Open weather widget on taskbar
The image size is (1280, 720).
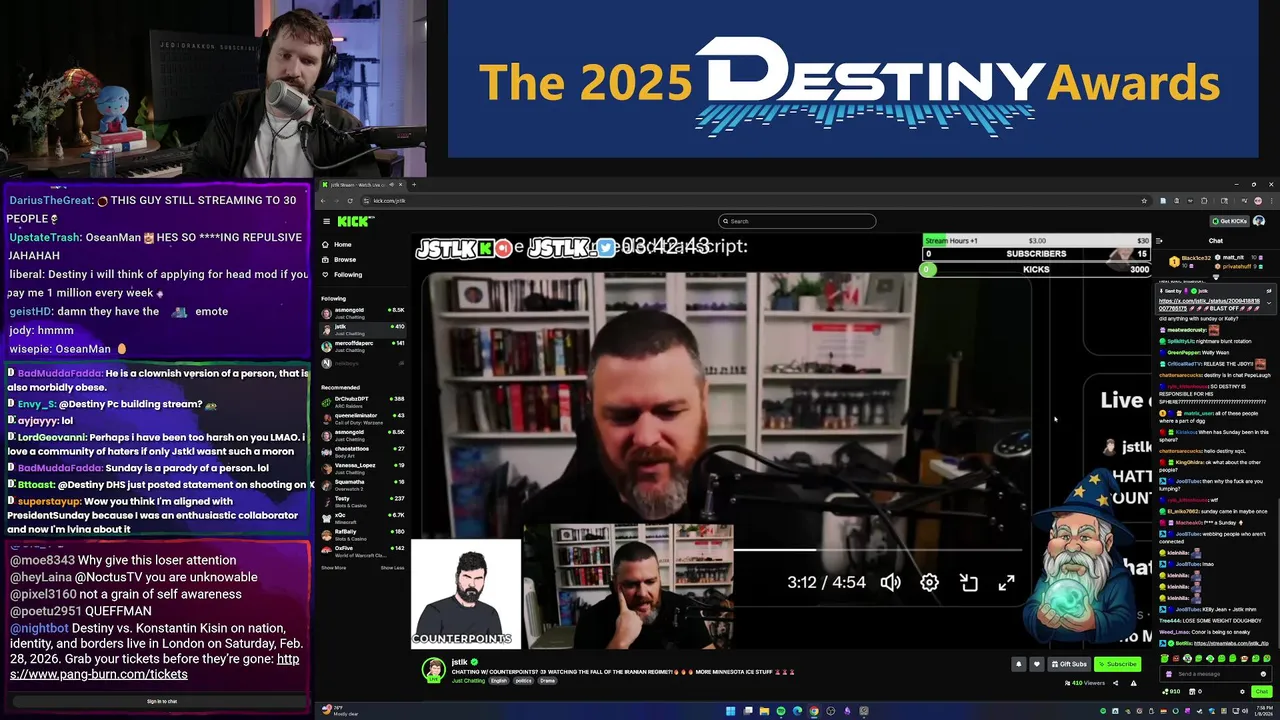(x=340, y=711)
